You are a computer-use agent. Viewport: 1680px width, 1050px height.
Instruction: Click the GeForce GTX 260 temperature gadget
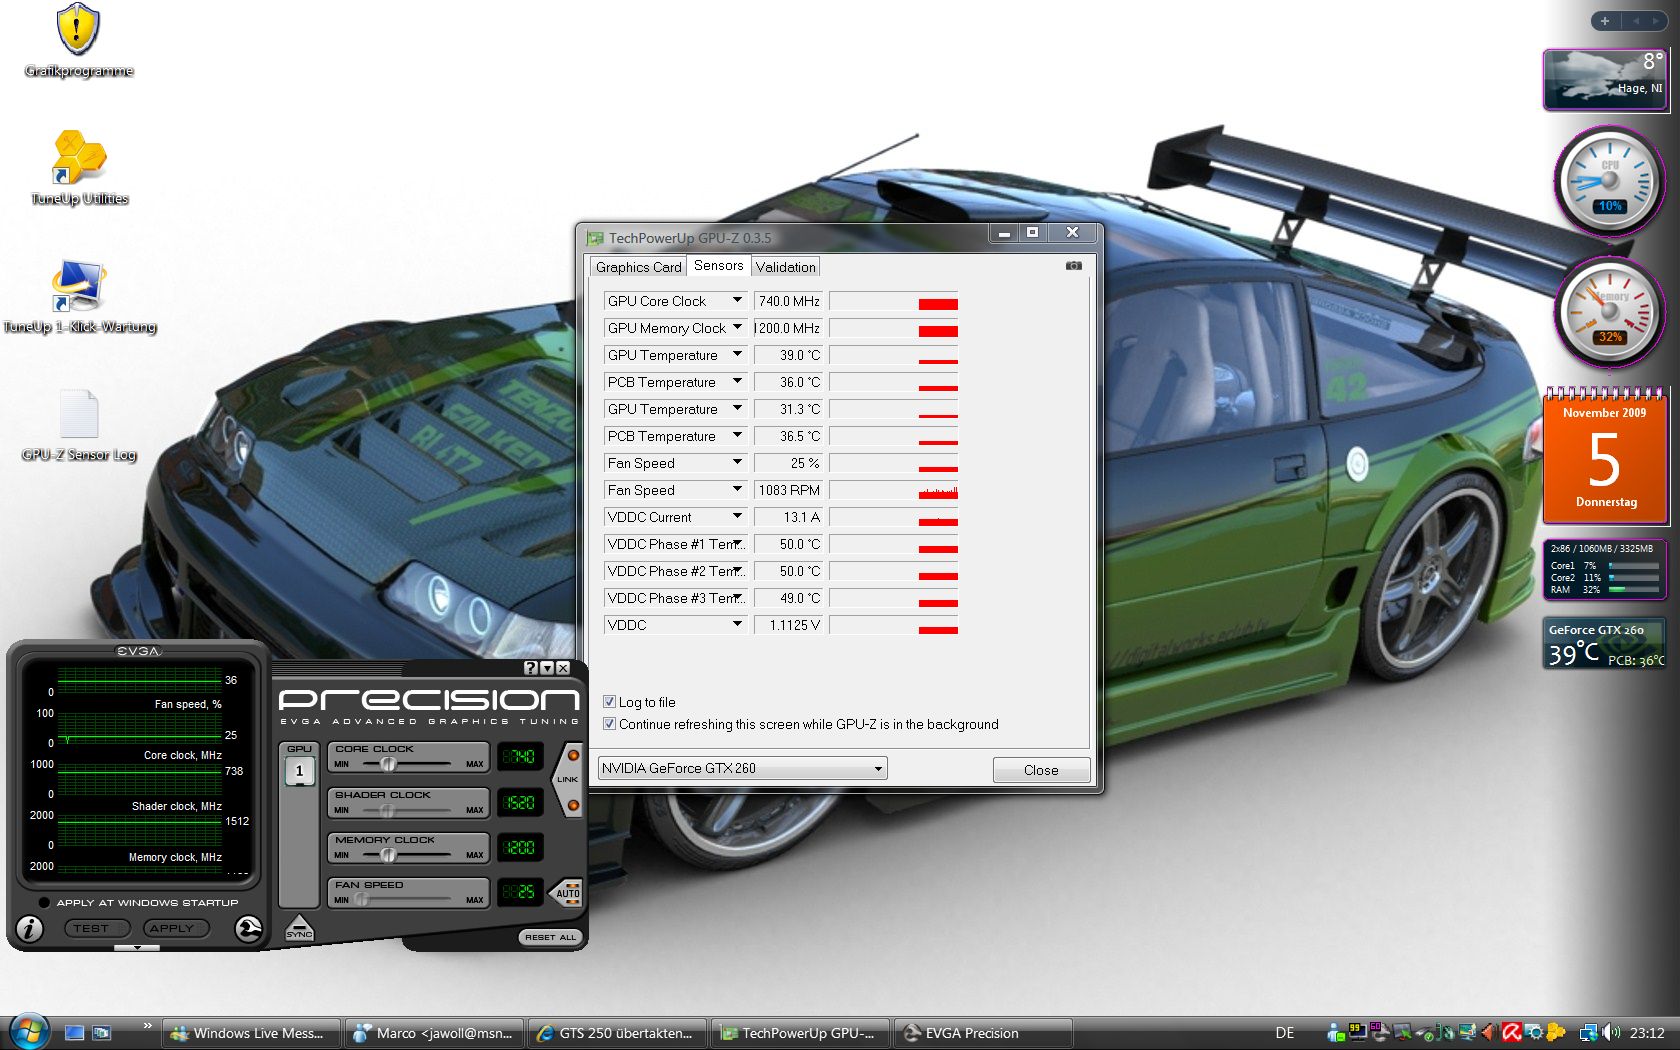pyautogui.click(x=1605, y=643)
